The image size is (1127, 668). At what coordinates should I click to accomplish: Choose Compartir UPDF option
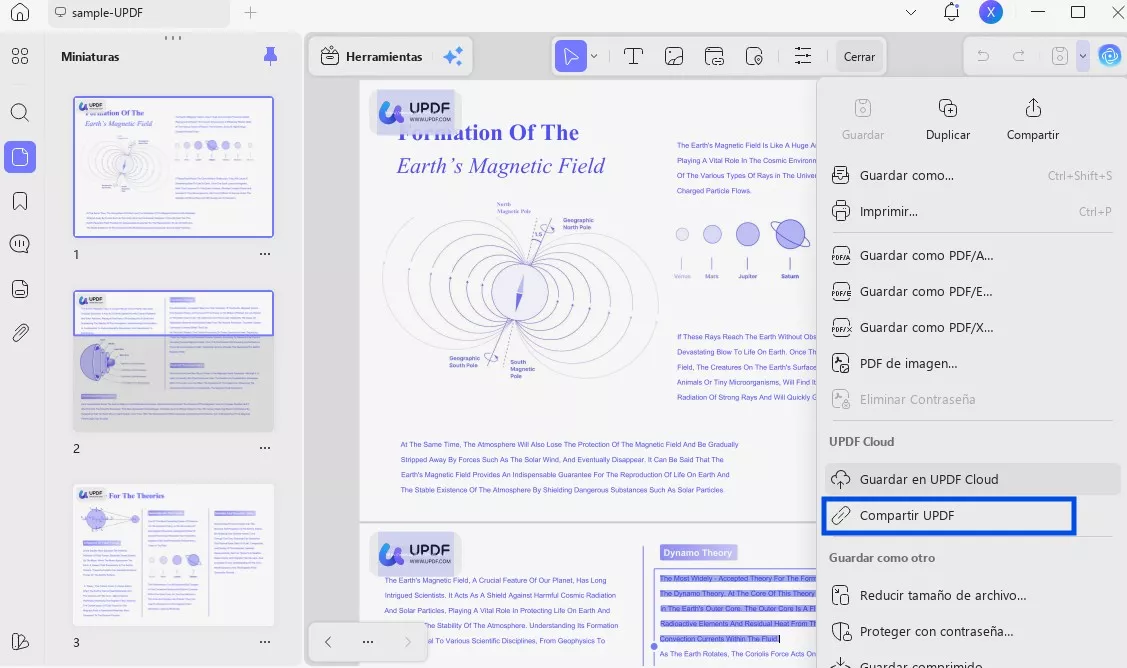(949, 516)
